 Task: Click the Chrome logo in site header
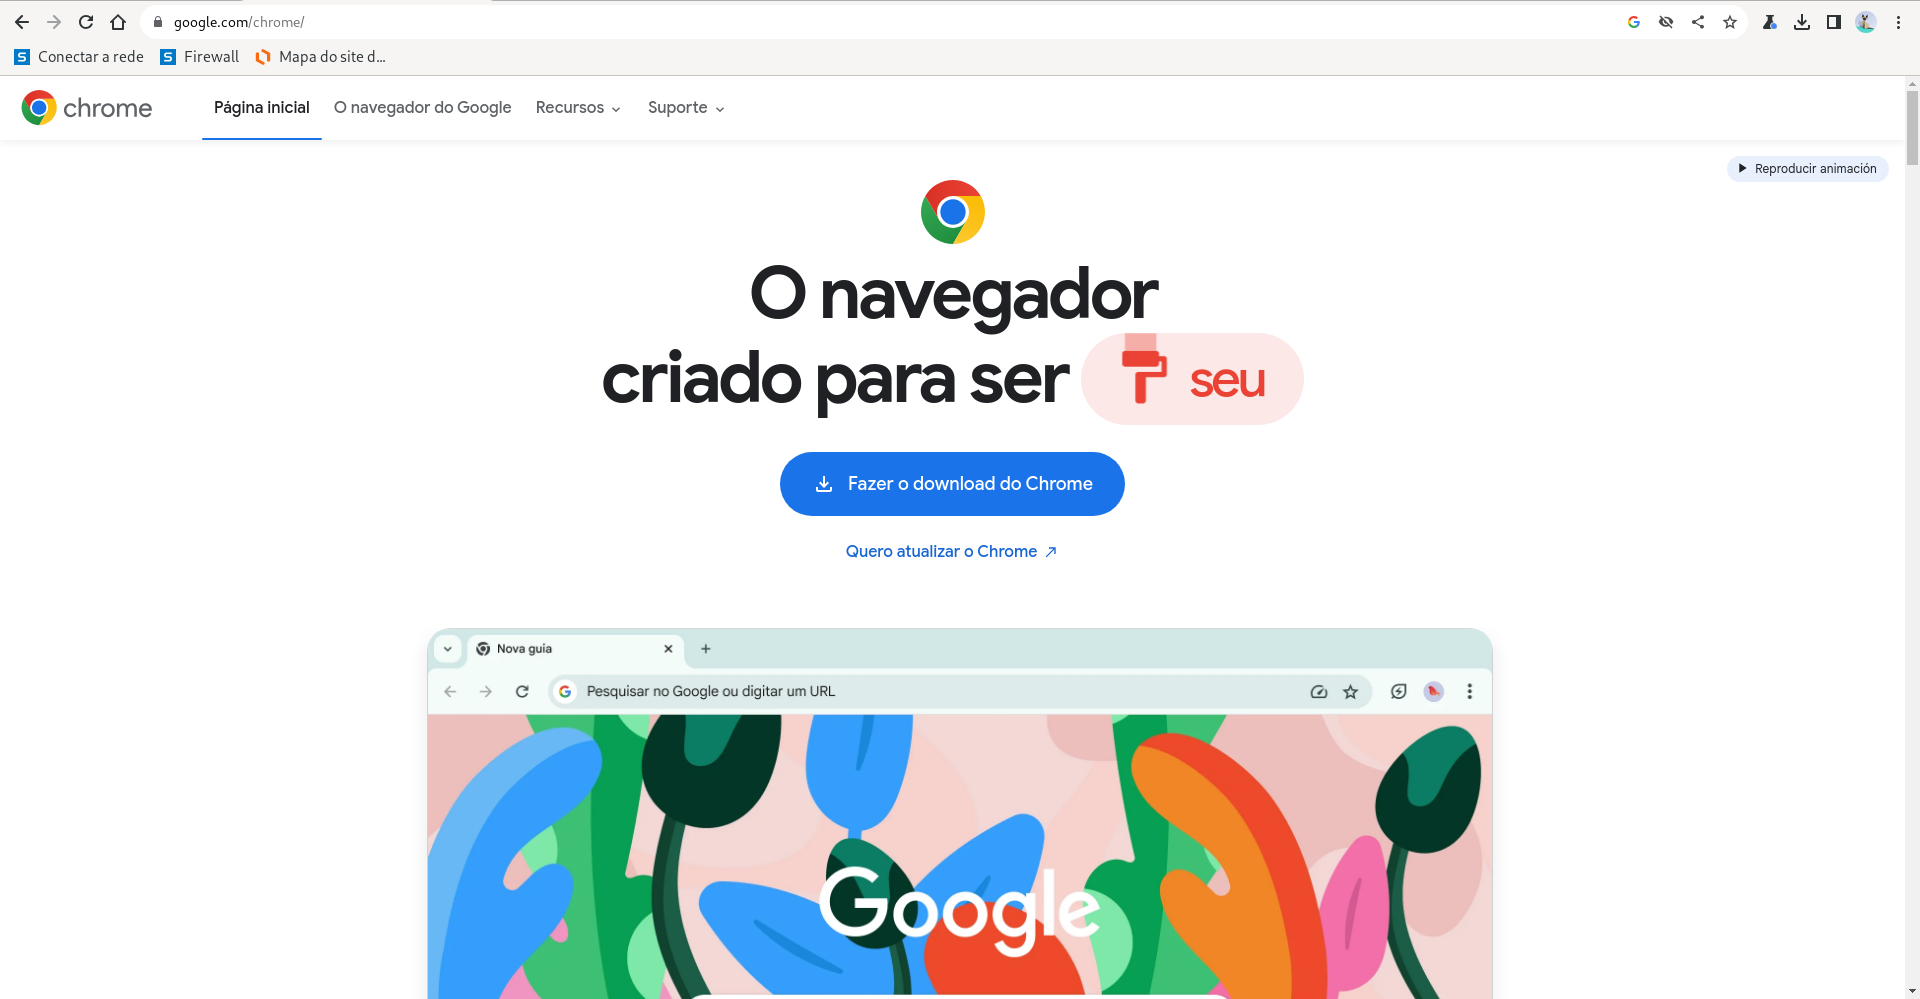coord(87,108)
